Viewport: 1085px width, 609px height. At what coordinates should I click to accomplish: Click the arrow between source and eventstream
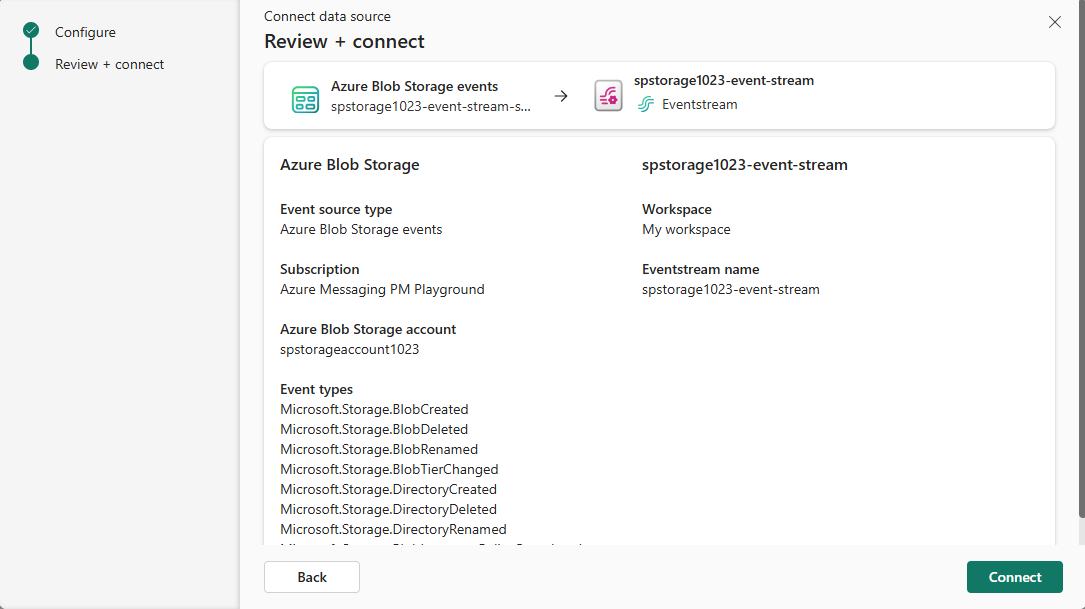(561, 96)
